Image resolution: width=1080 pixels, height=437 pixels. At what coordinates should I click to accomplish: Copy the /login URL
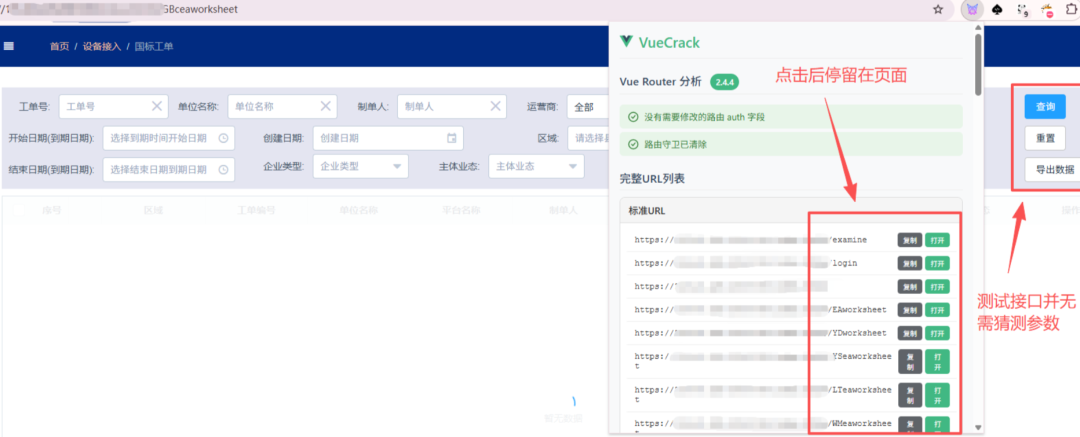(x=910, y=263)
